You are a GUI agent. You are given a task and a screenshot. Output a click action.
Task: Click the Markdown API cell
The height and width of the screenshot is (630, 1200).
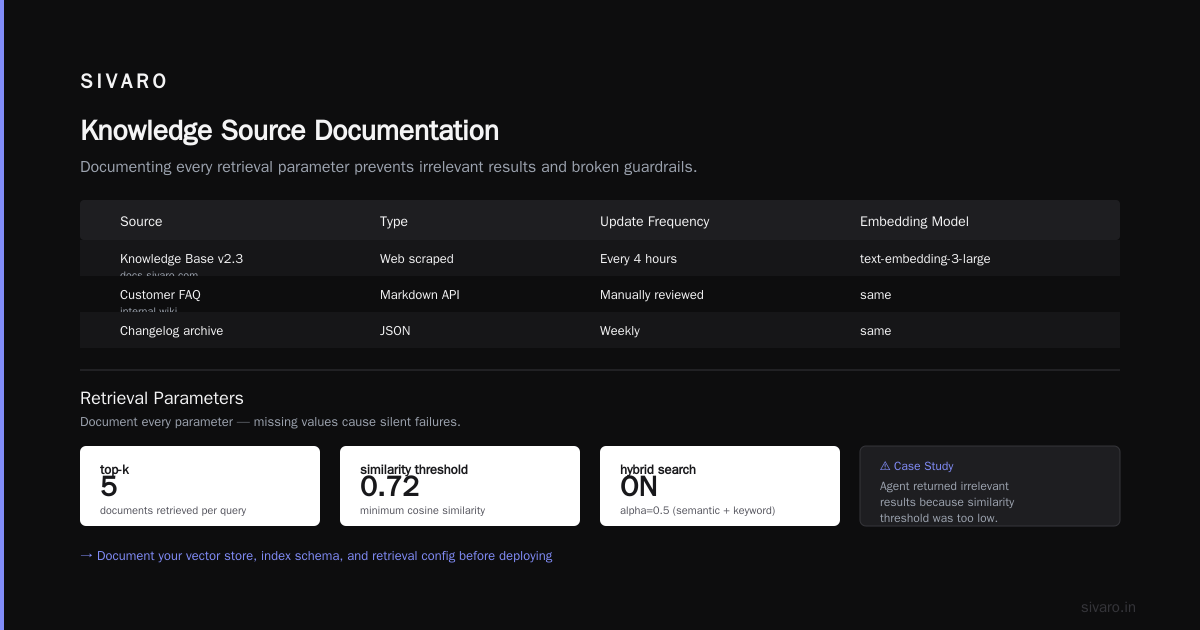(x=420, y=294)
